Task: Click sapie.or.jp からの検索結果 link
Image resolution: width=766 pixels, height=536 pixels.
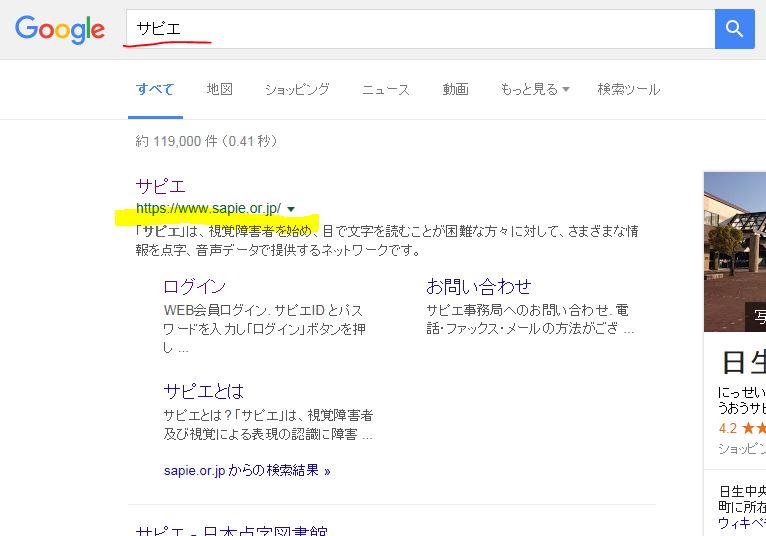Action: pyautogui.click(x=247, y=471)
